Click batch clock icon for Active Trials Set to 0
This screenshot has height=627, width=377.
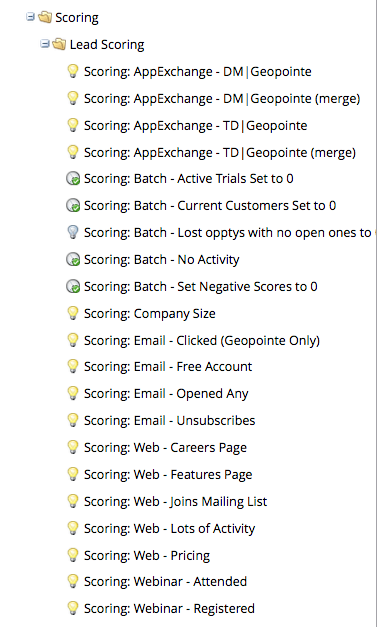pos(73,179)
